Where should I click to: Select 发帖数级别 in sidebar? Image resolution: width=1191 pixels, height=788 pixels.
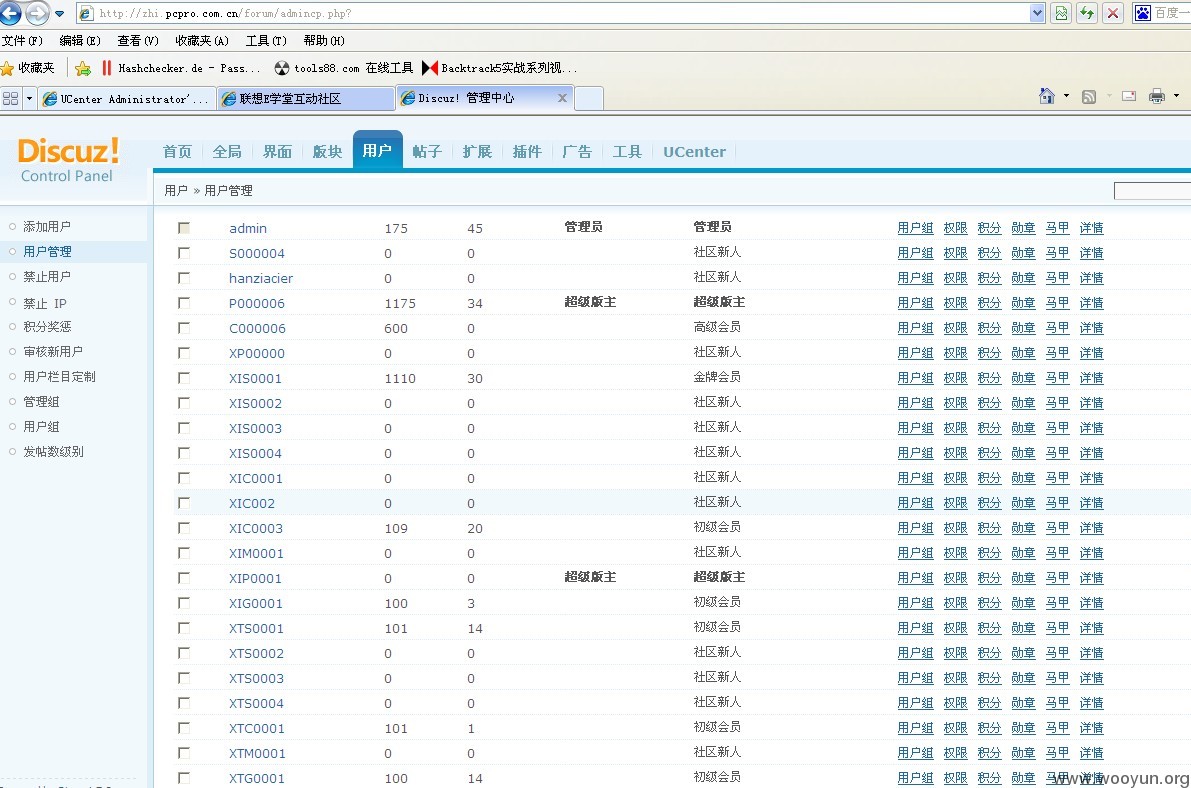pyautogui.click(x=53, y=451)
